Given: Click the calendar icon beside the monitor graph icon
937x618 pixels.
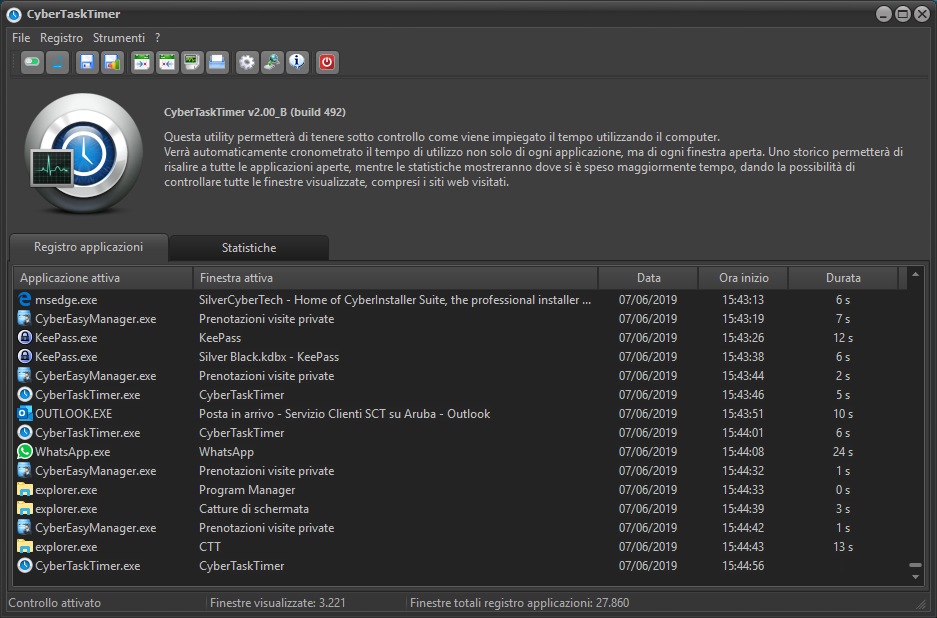Looking at the screenshot, I should 167,62.
